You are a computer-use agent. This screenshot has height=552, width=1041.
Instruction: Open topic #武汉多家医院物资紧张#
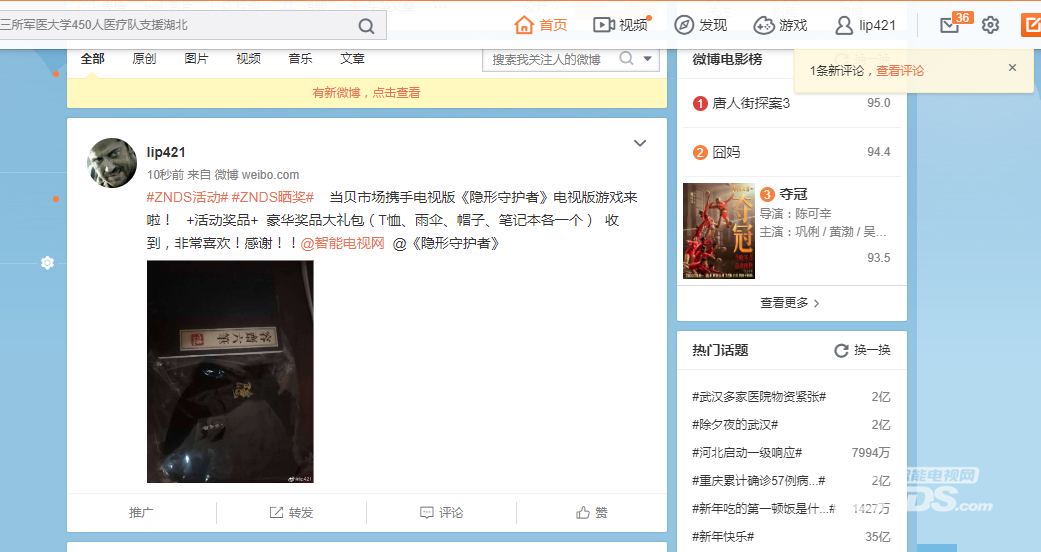759,397
